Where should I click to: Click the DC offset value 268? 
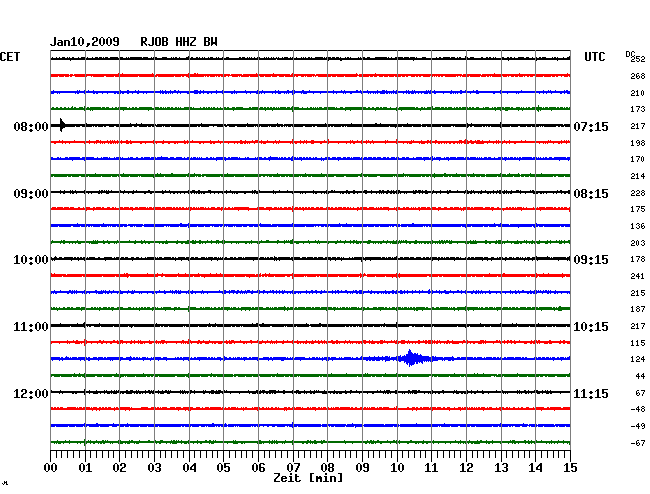pos(638,76)
